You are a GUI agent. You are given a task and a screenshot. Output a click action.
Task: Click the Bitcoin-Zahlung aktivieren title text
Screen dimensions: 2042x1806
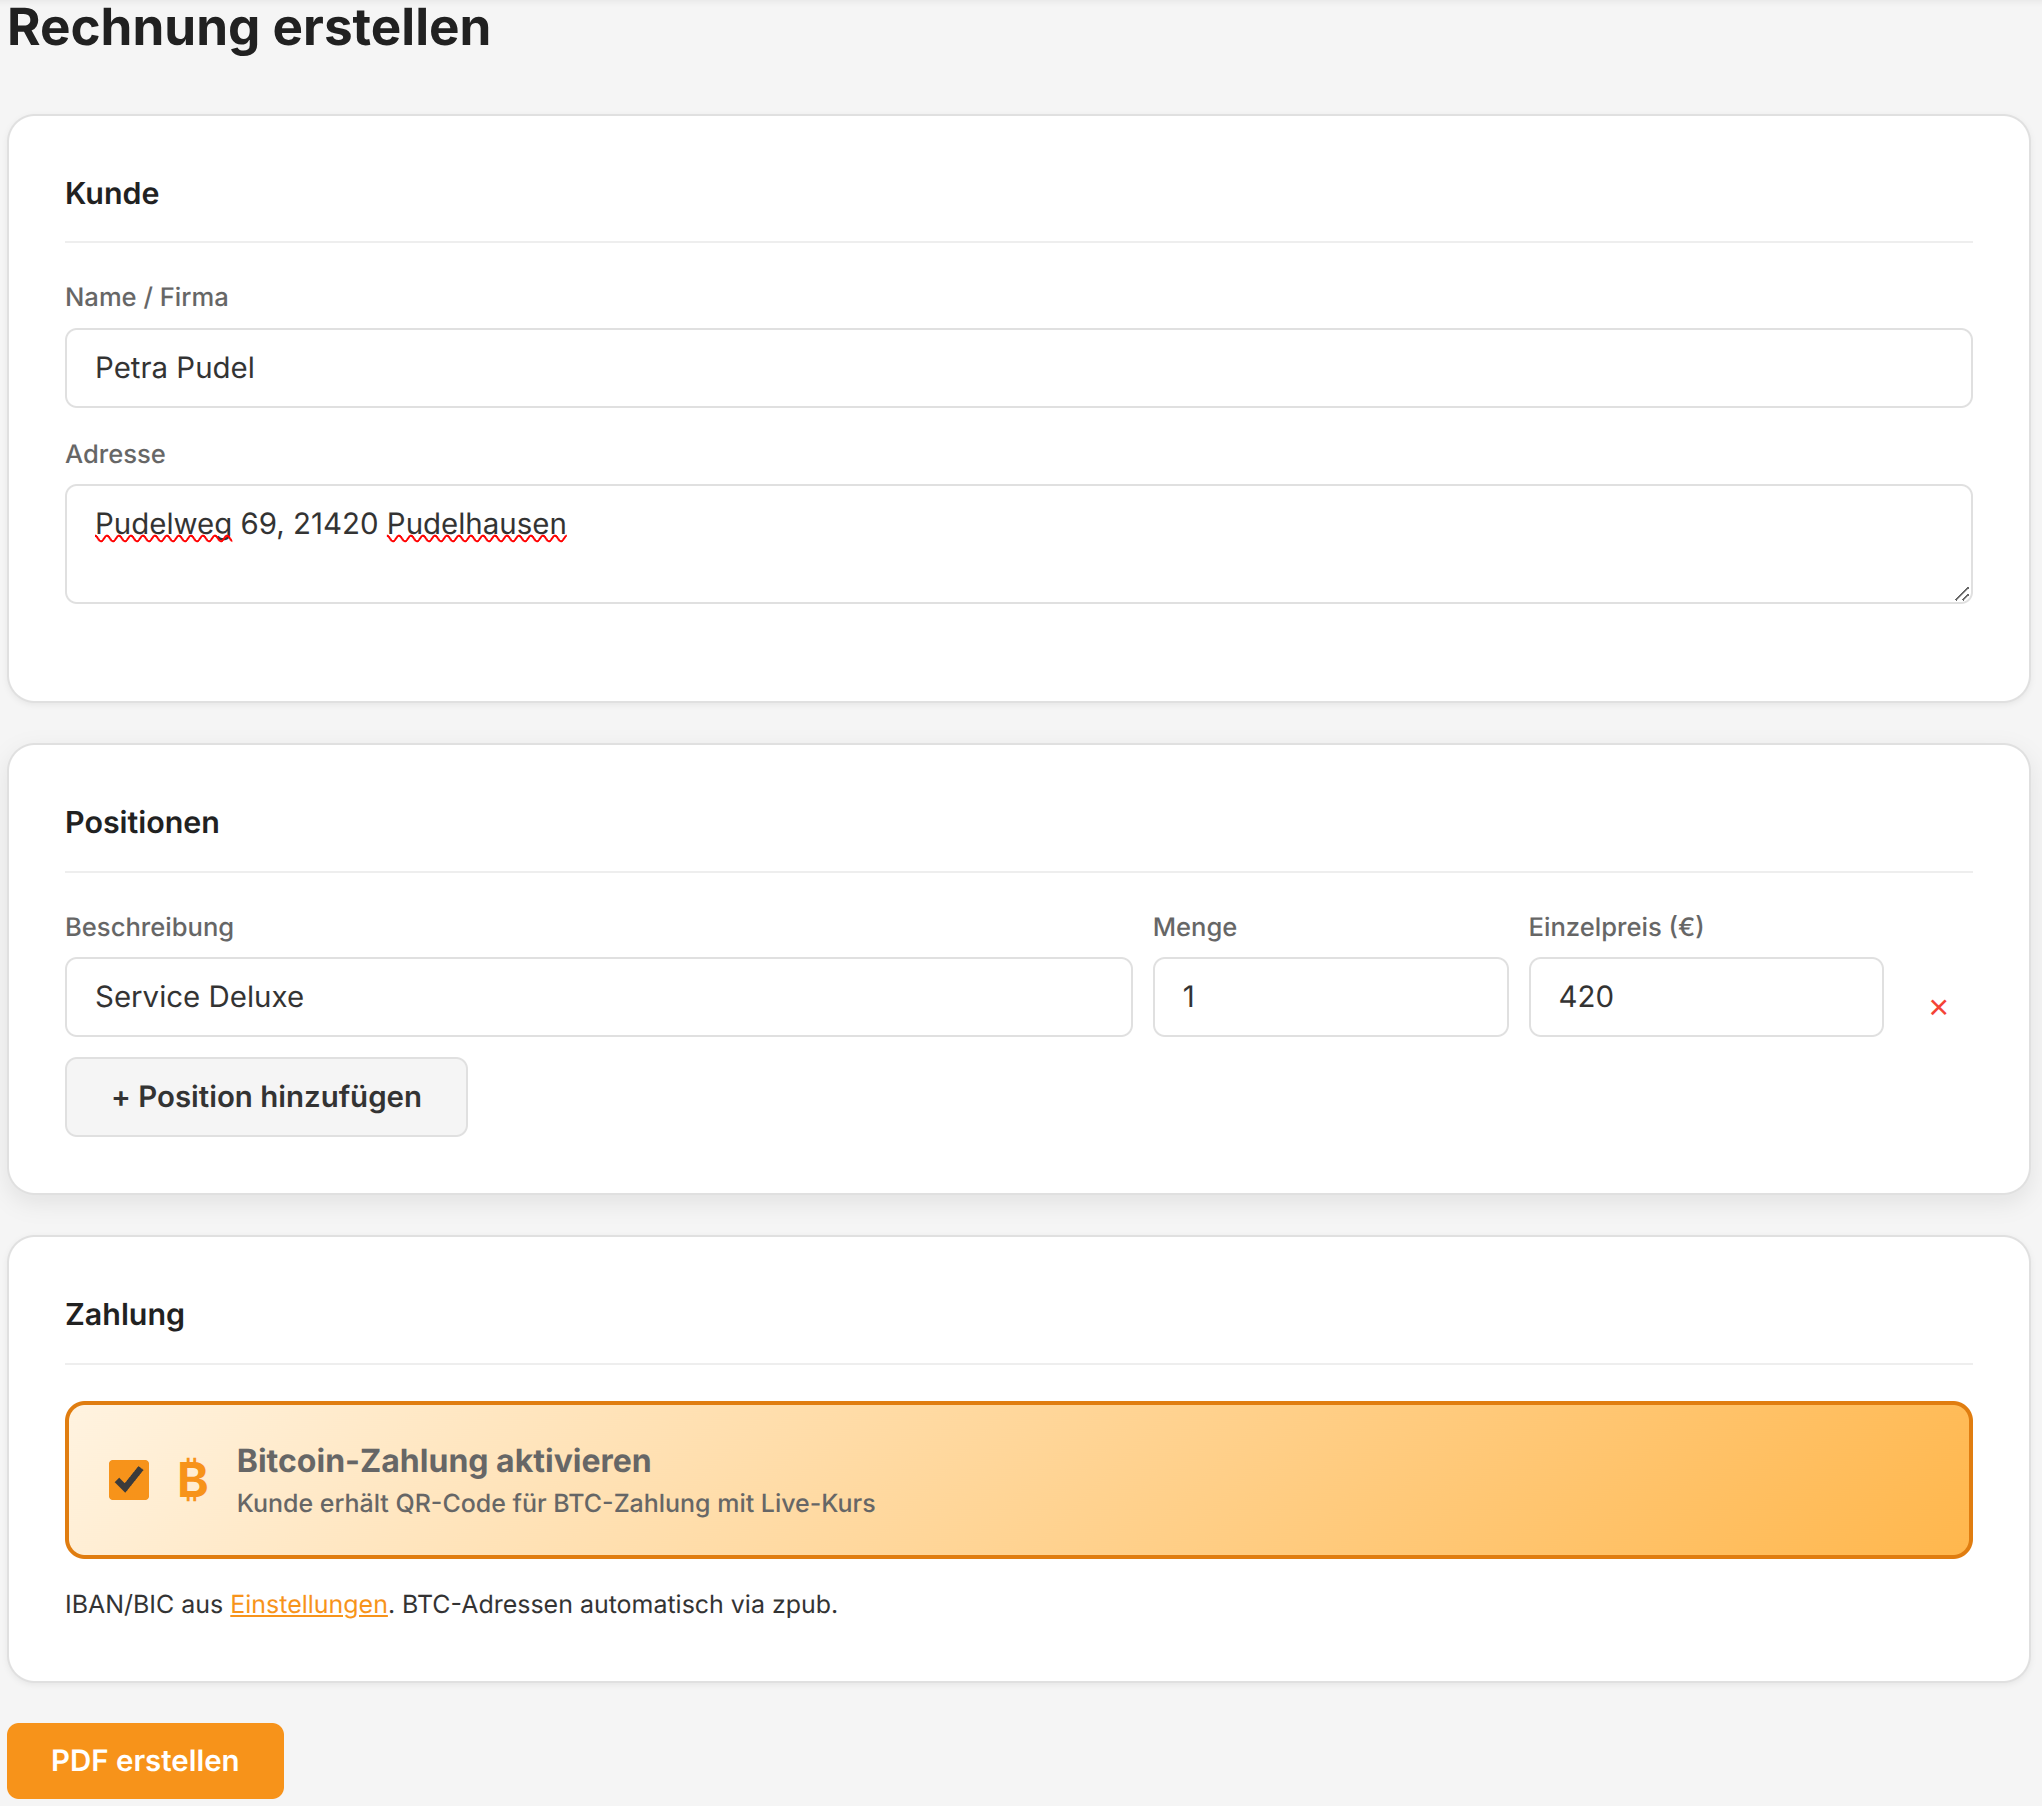pos(443,1461)
